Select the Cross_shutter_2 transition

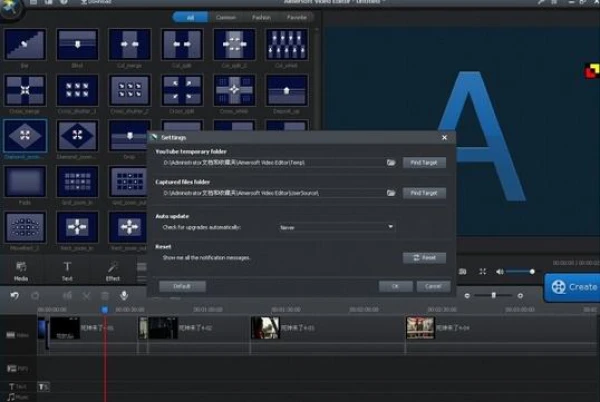pyautogui.click(x=130, y=90)
